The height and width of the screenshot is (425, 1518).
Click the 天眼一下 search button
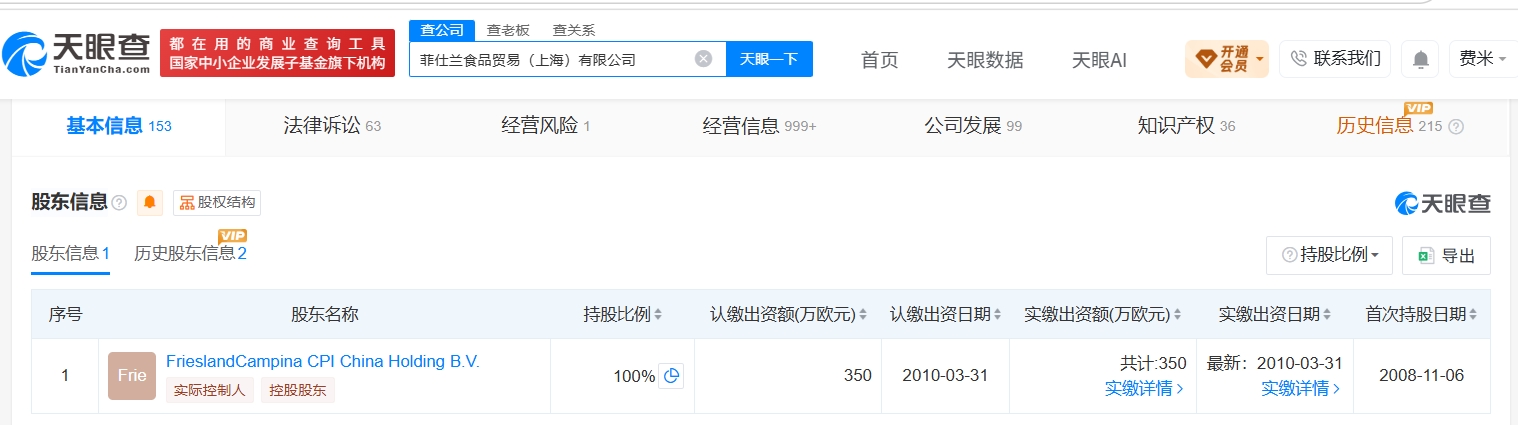(769, 59)
